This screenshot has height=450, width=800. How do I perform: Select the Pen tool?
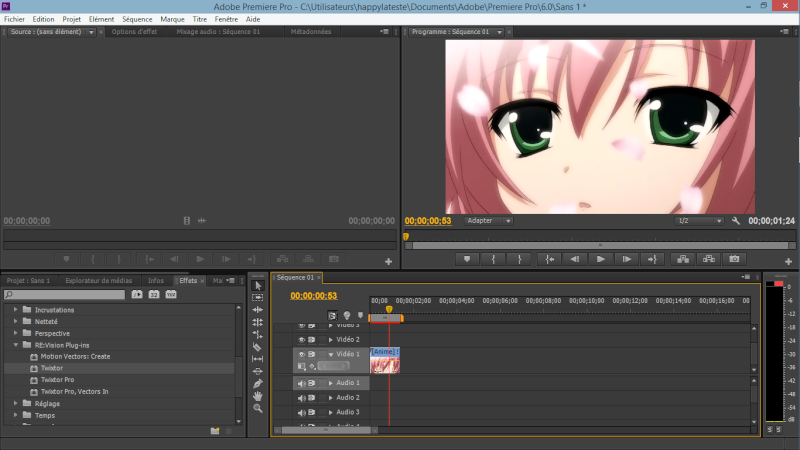click(258, 384)
